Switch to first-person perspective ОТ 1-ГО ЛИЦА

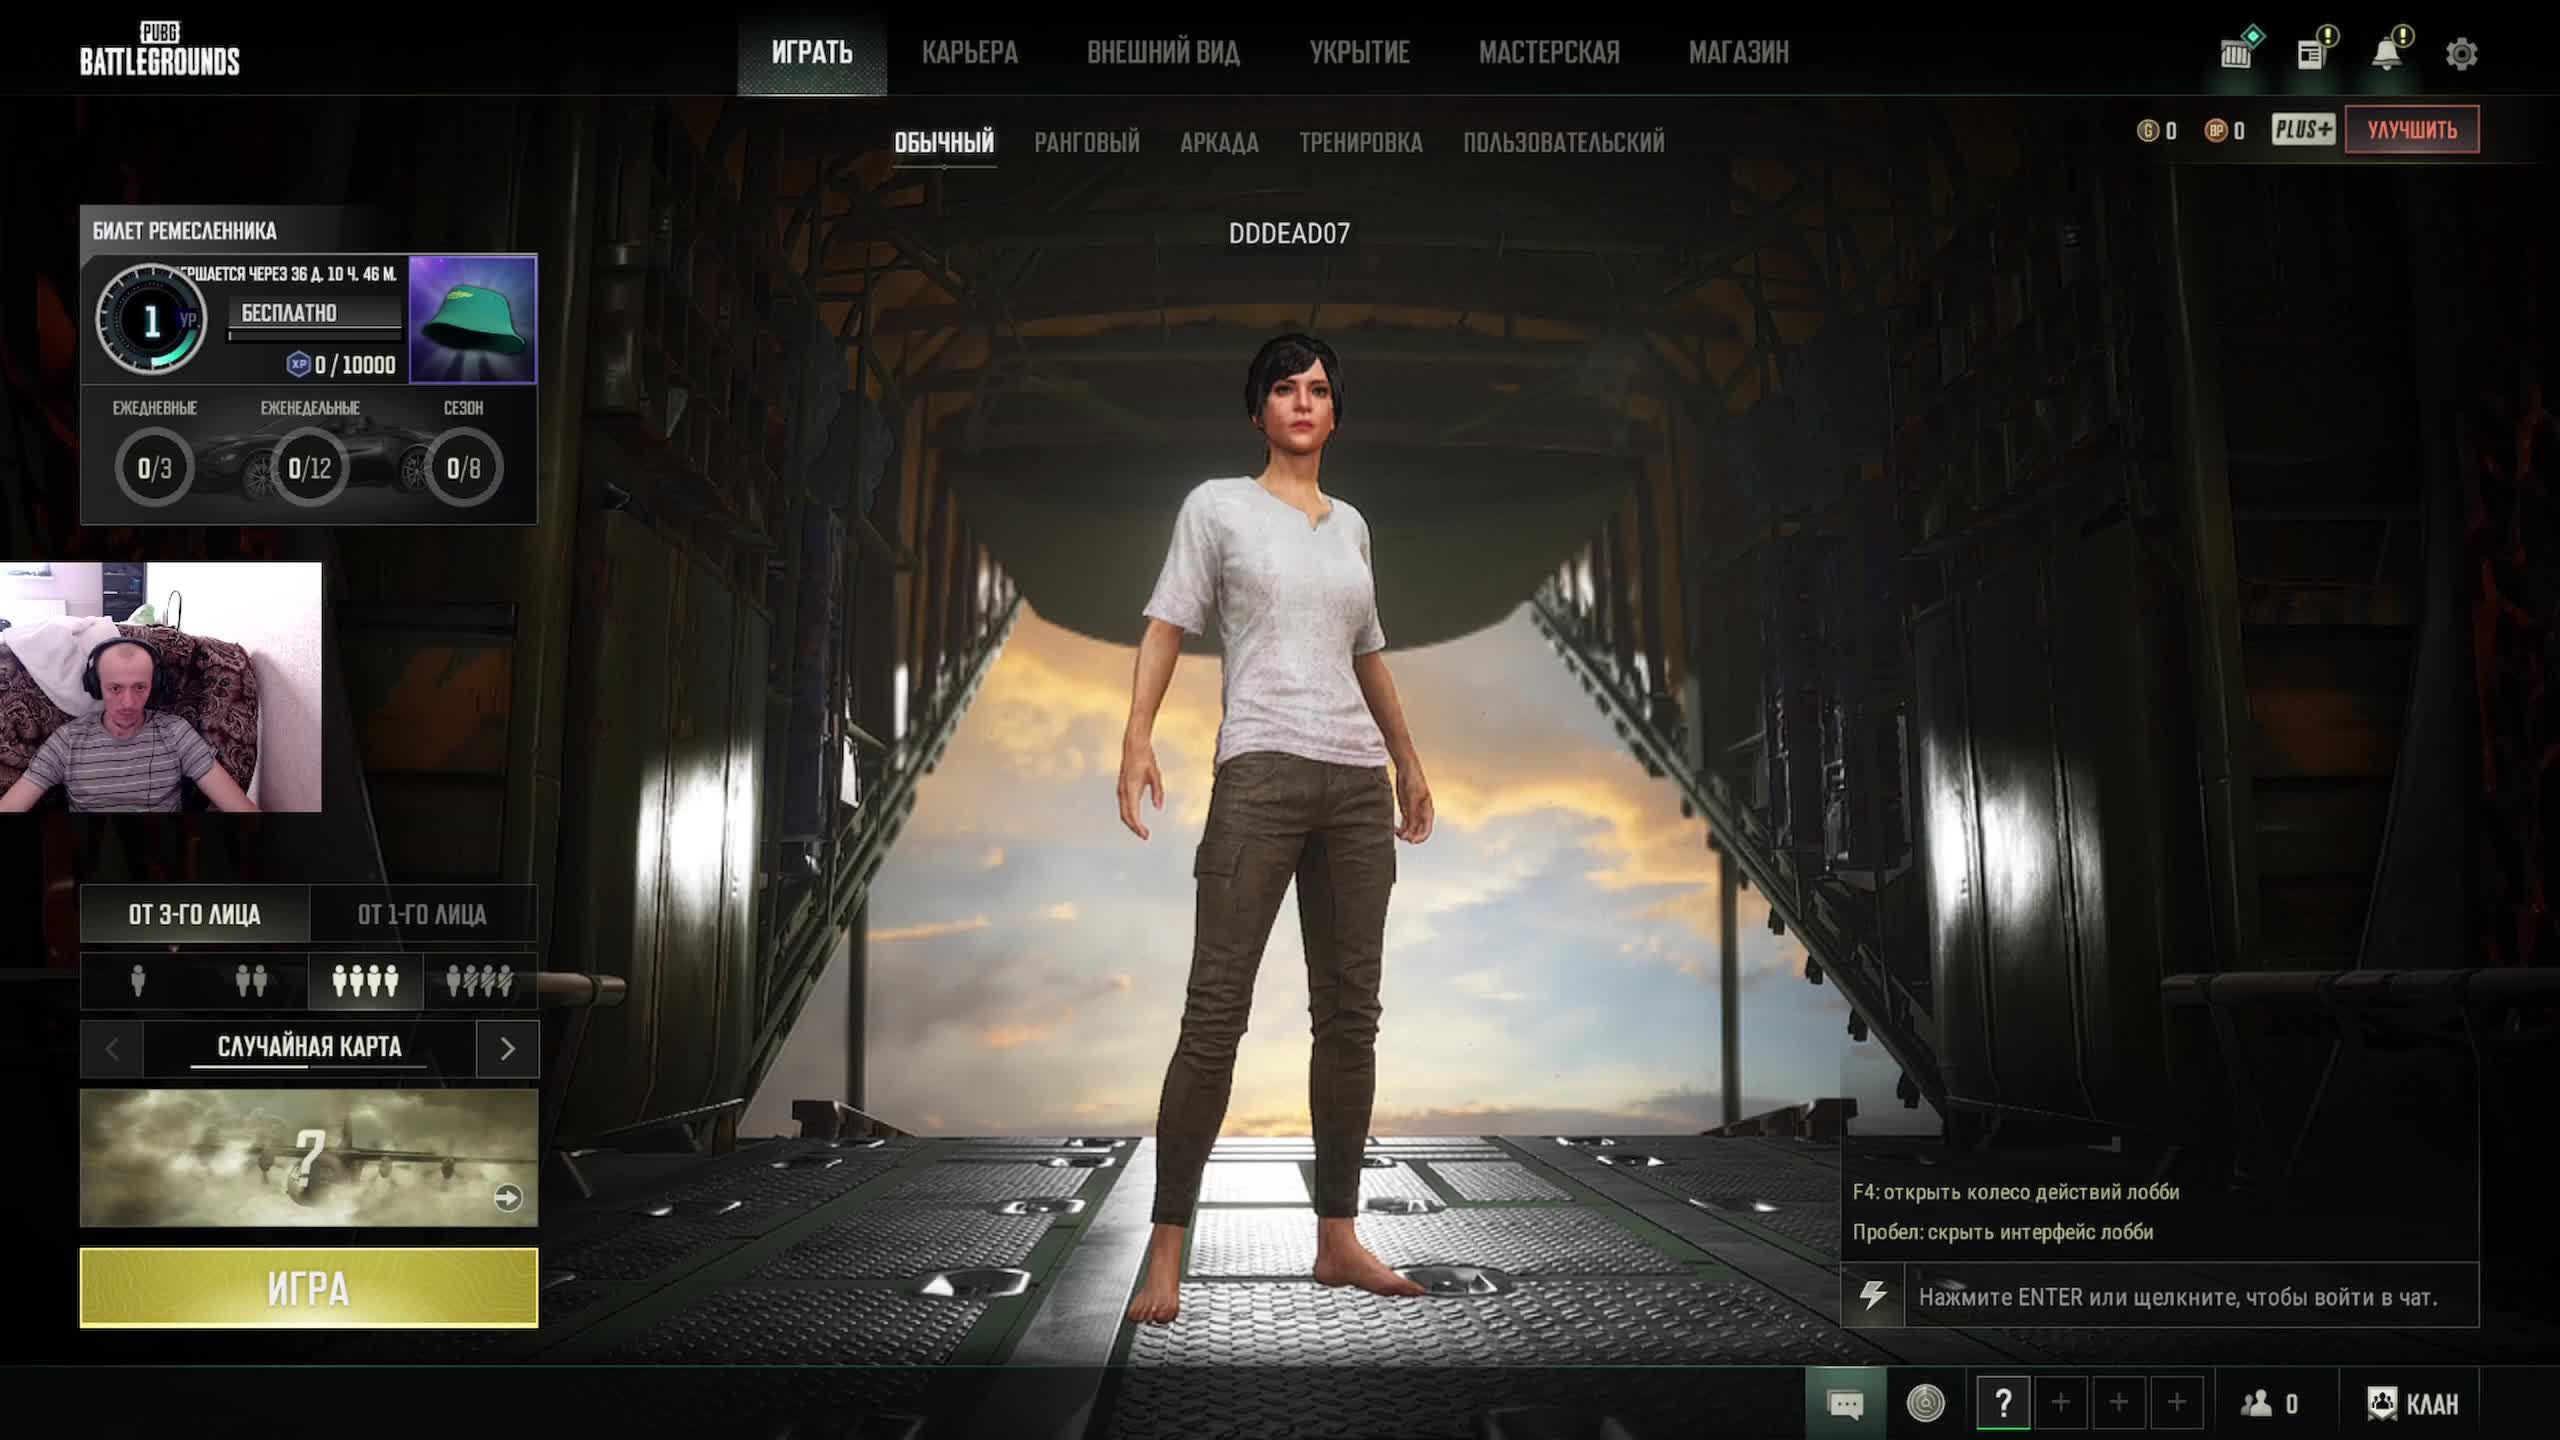pyautogui.click(x=422, y=914)
